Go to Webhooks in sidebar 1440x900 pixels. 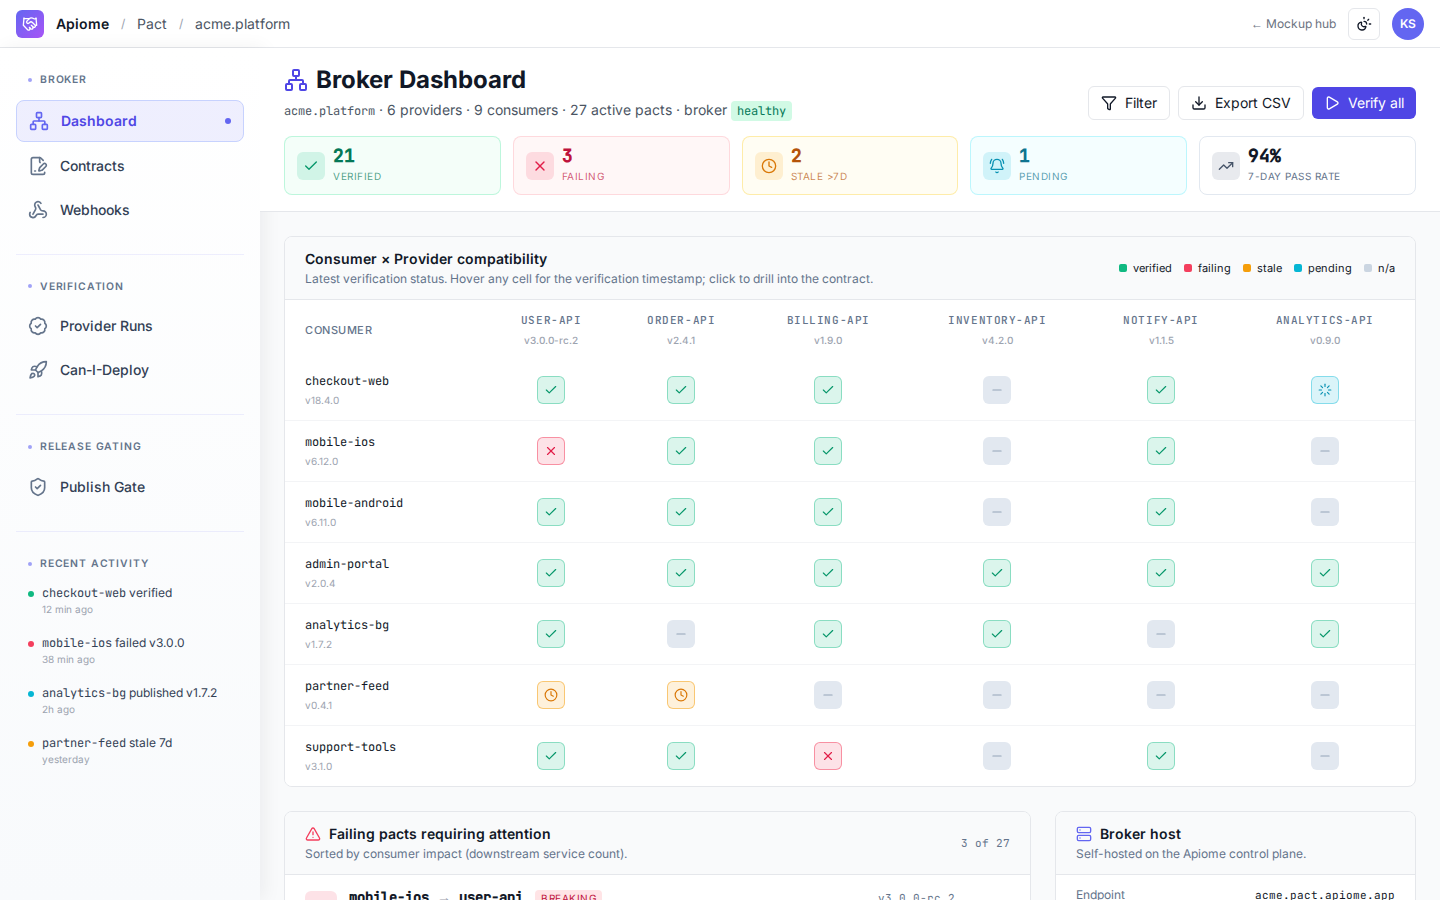(130, 210)
